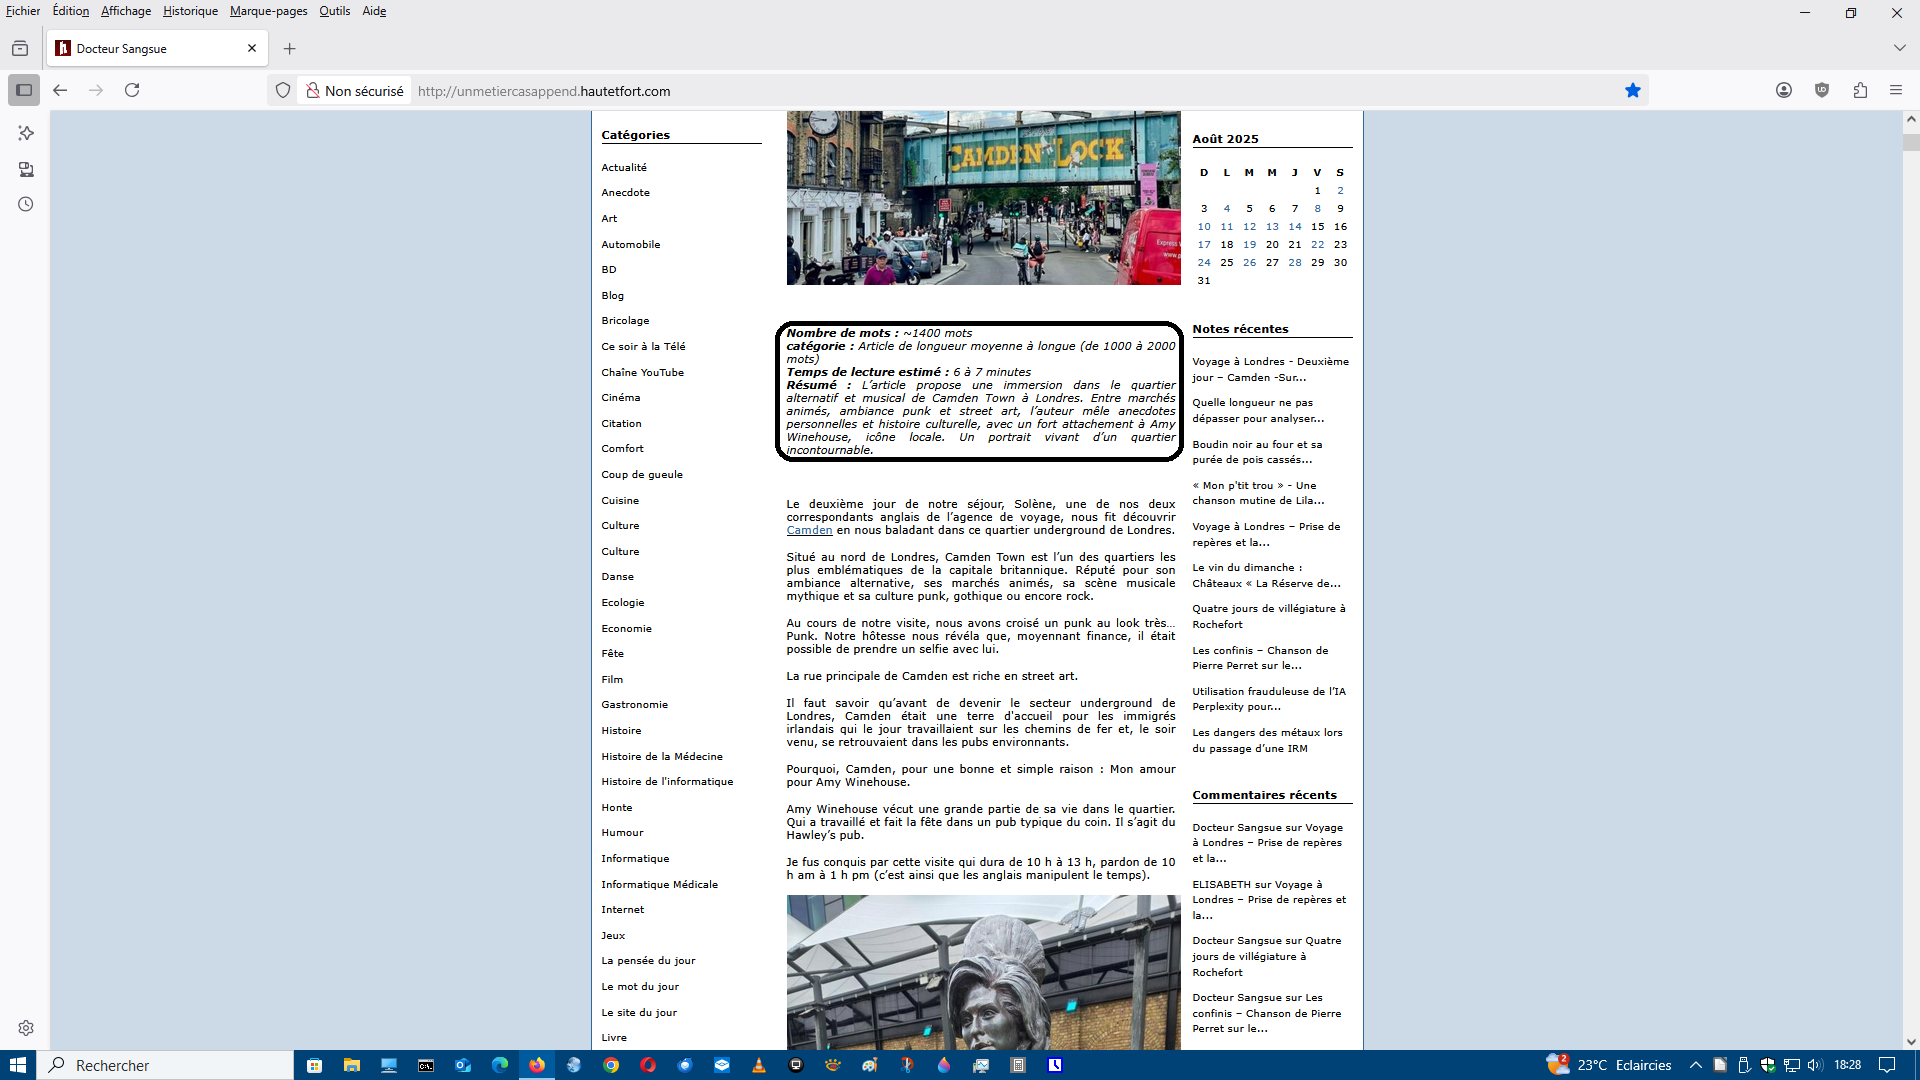Click the tracking protection shield icon
1920x1080 pixels.
point(283,91)
